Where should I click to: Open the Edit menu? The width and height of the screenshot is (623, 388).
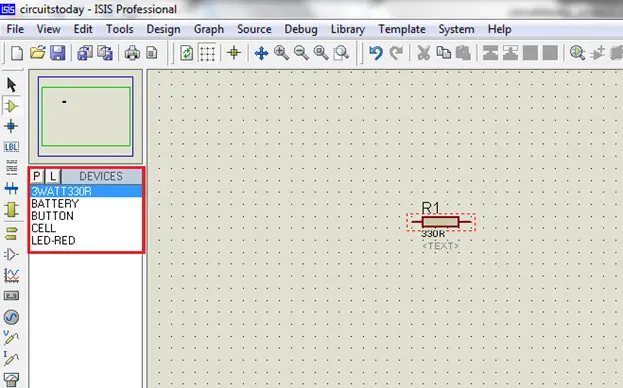click(83, 29)
